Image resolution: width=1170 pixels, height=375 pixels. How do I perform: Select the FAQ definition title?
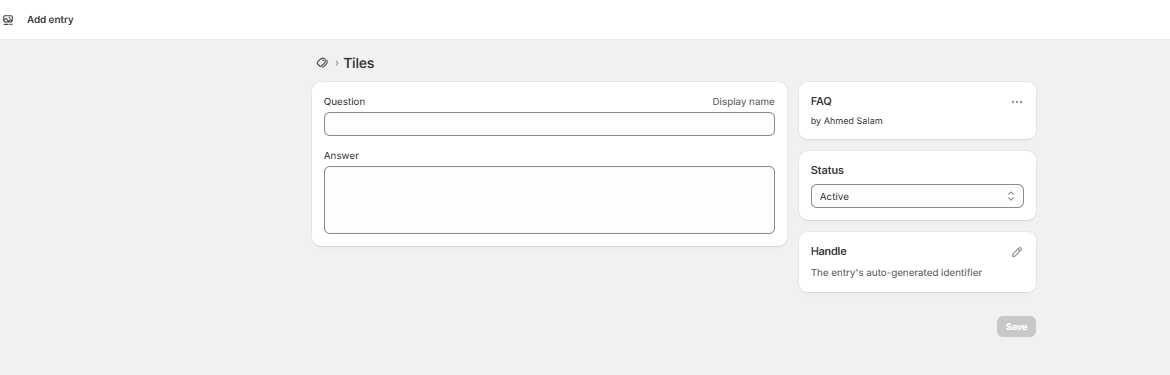pyautogui.click(x=822, y=101)
